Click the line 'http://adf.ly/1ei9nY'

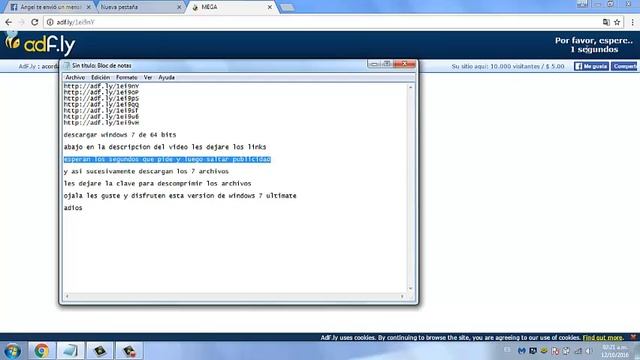tap(101, 86)
